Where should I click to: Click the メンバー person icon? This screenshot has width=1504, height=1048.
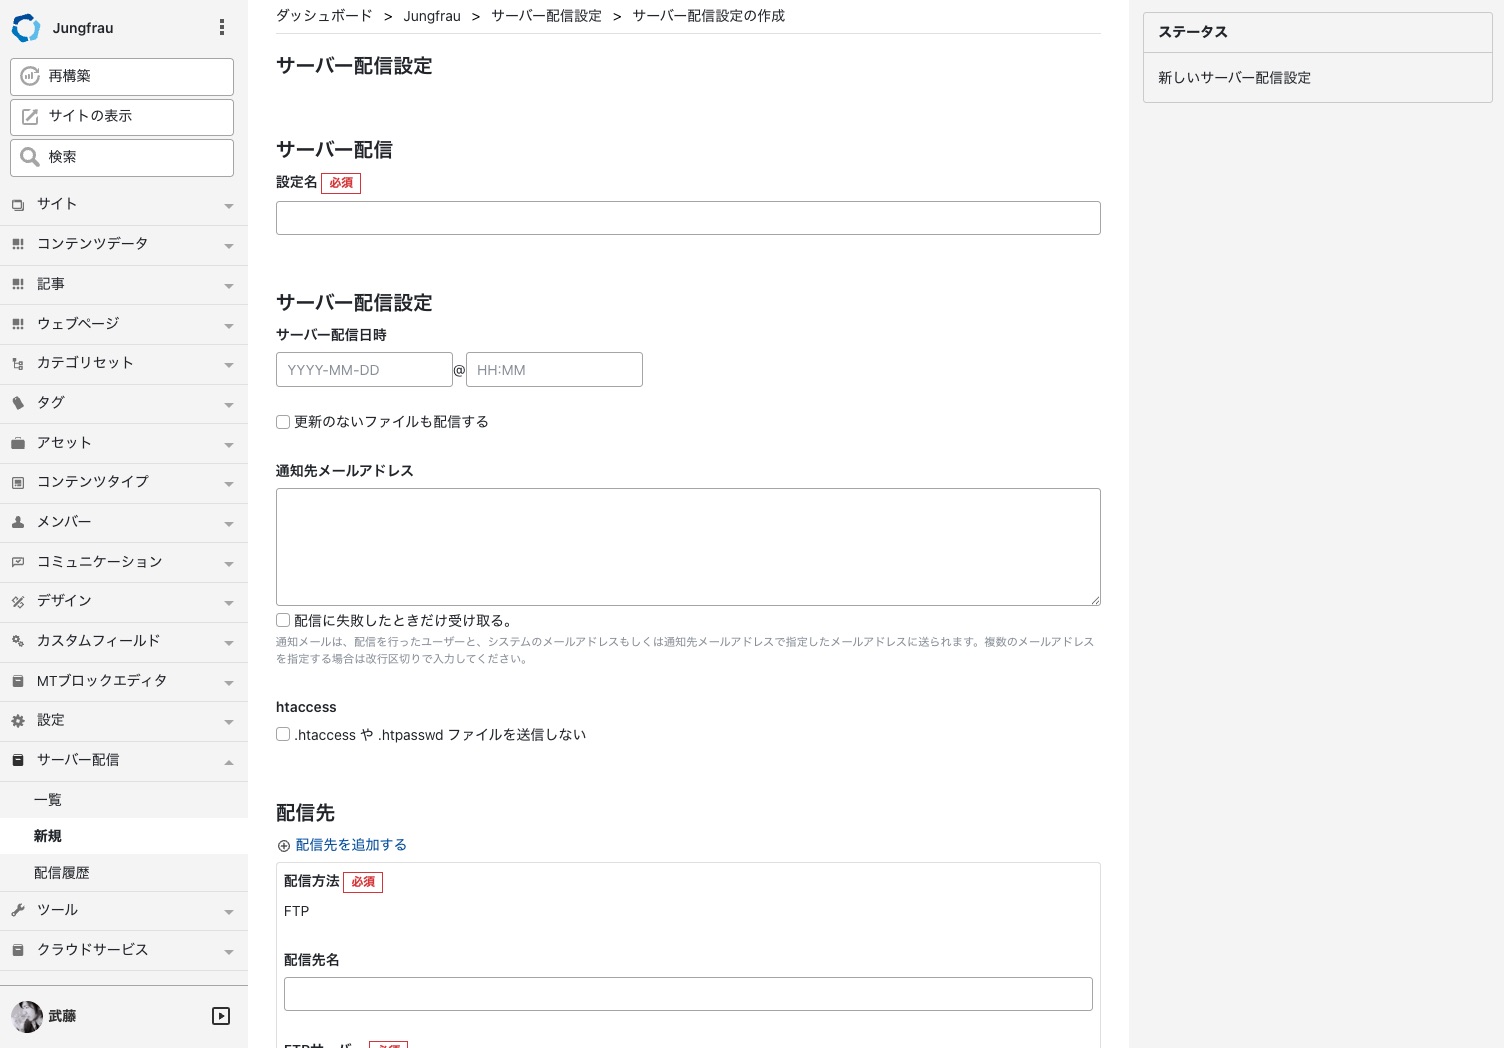coord(18,522)
